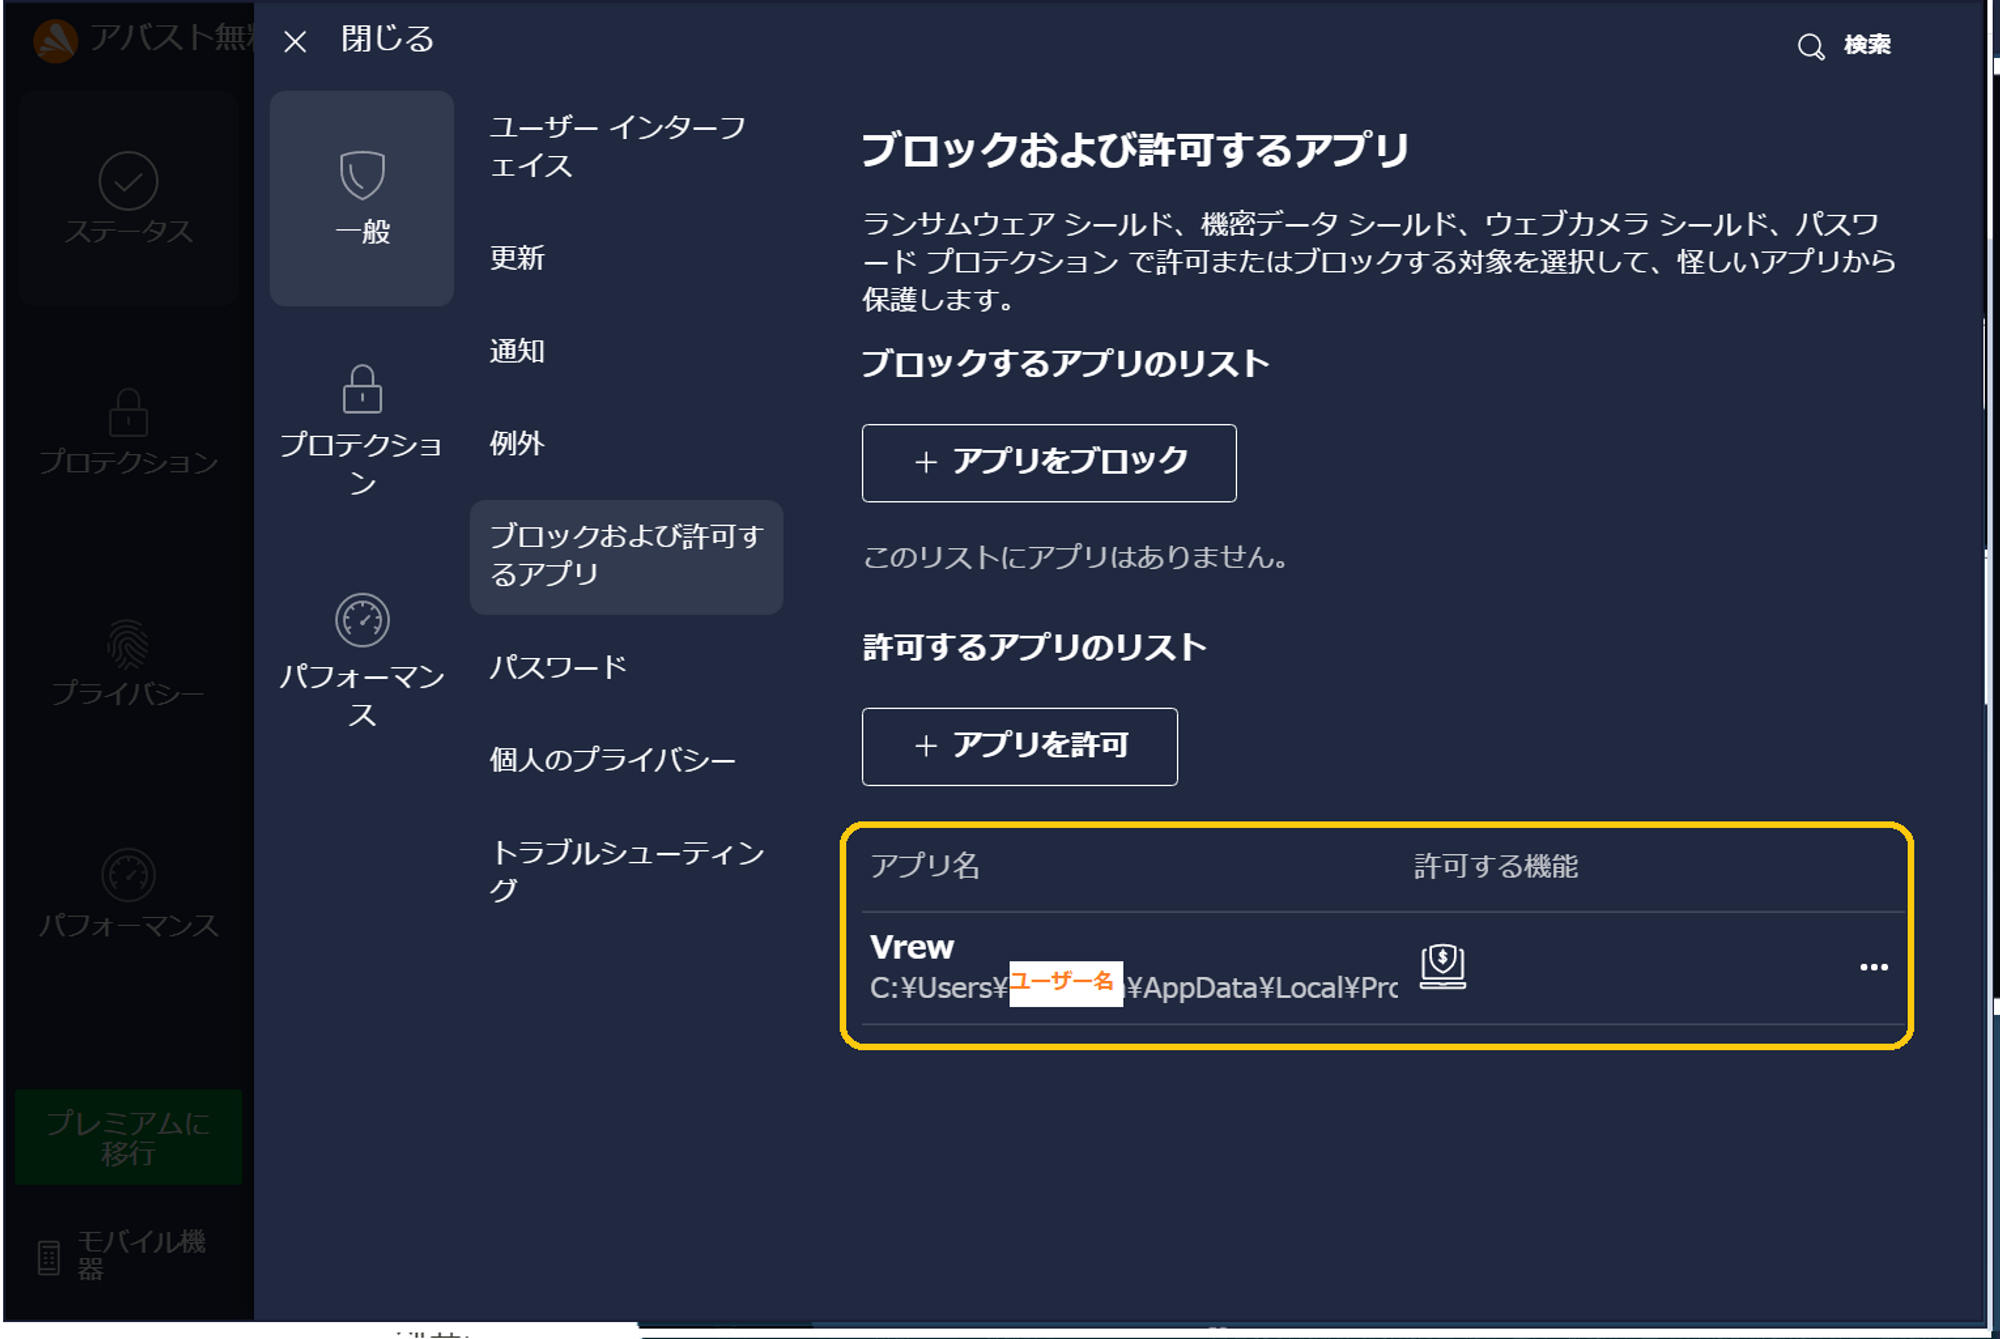
Task: Open the three-dot menu for Vrew
Action: tap(1873, 967)
